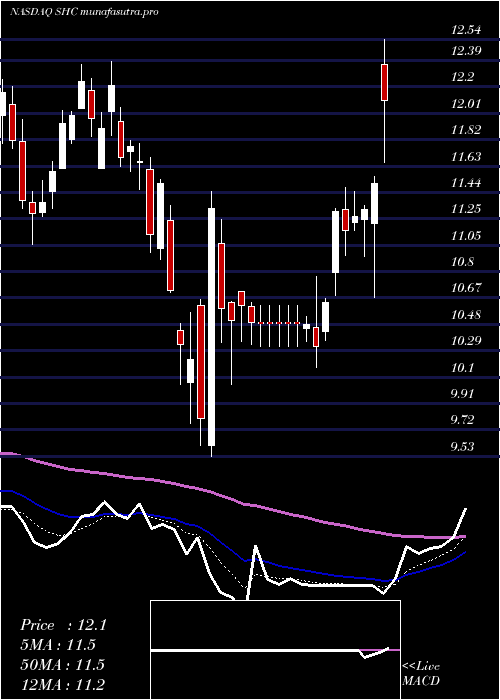500x700 pixels.
Task: Click the 50MA : 11.5 readout
Action: 62,665
